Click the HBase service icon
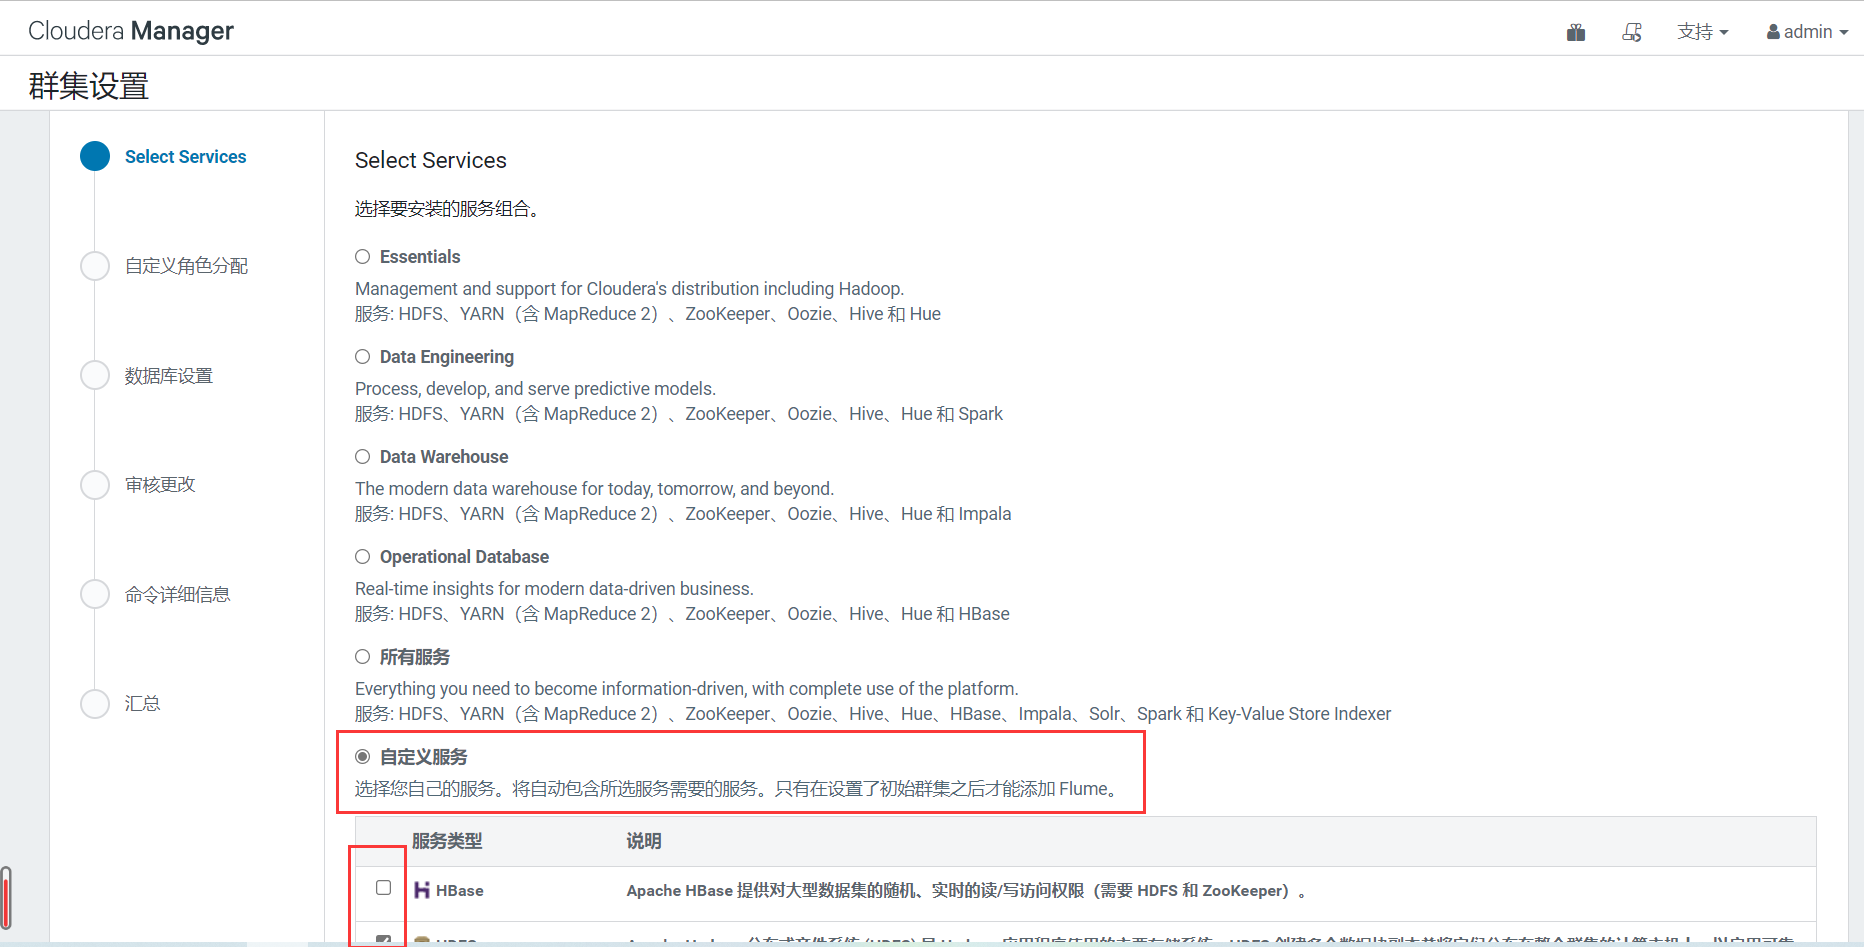Screen dimensions: 1864x947 click(x=422, y=890)
